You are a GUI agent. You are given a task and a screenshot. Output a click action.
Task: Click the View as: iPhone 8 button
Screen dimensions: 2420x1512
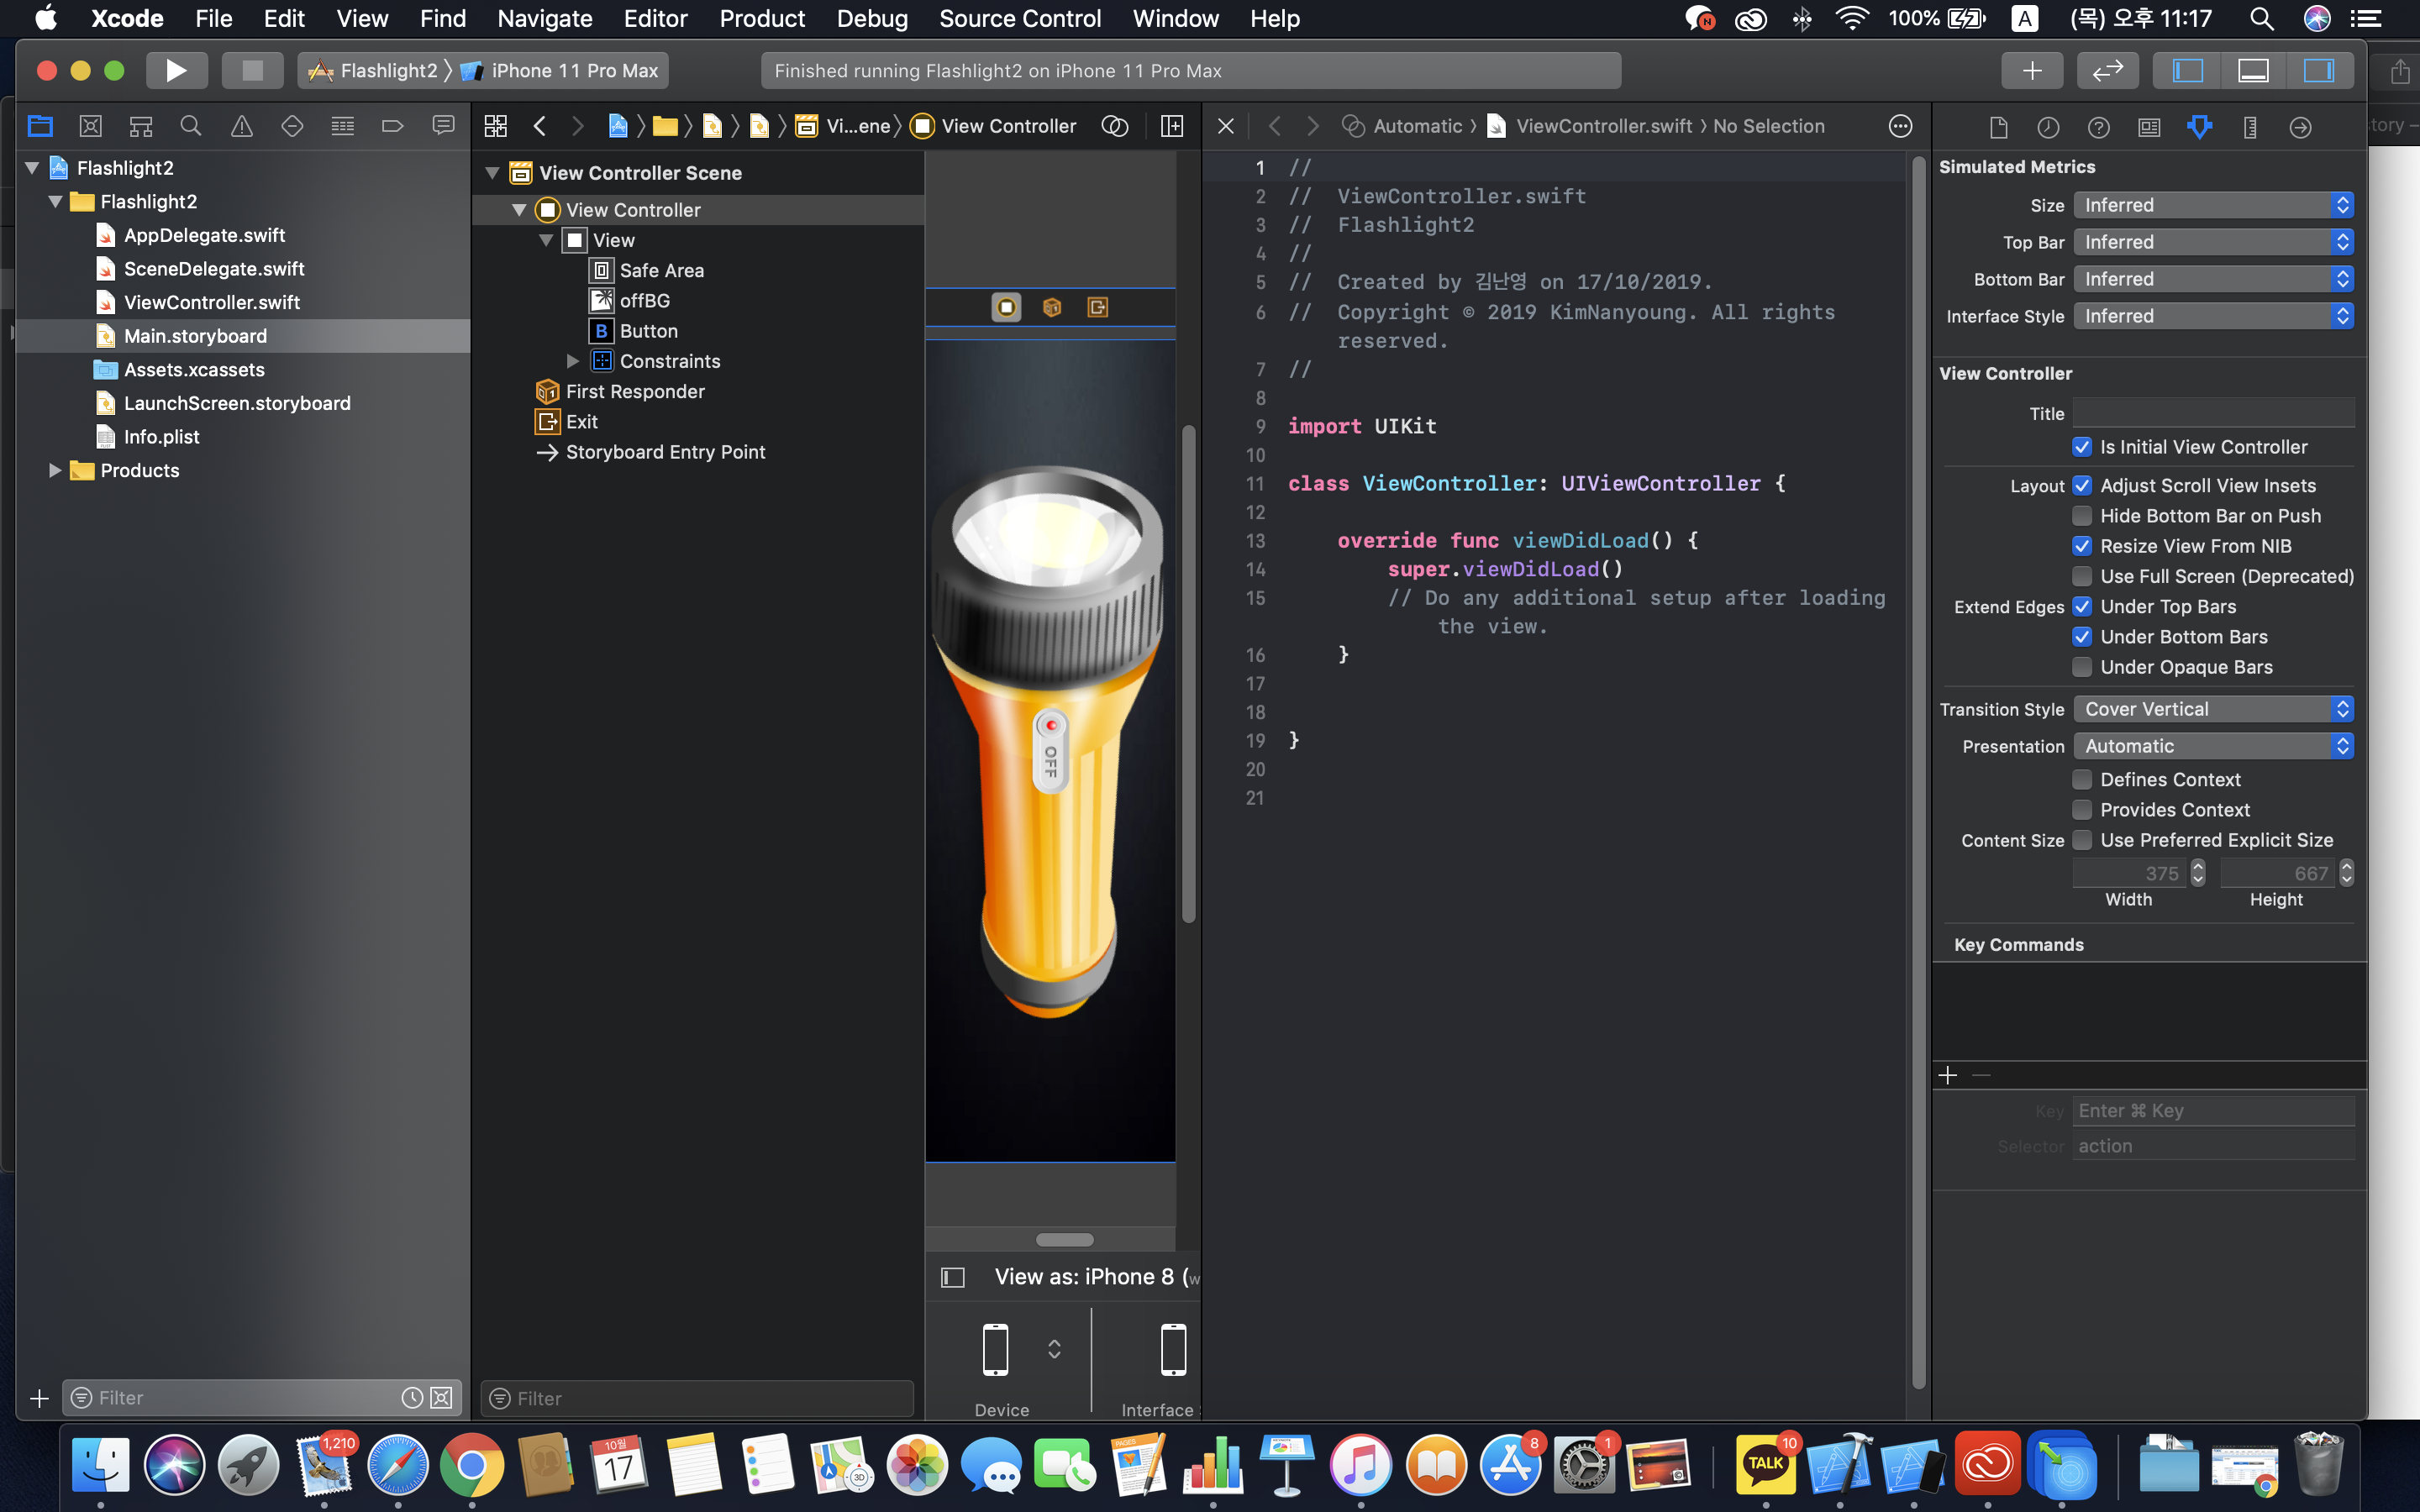(x=1084, y=1277)
